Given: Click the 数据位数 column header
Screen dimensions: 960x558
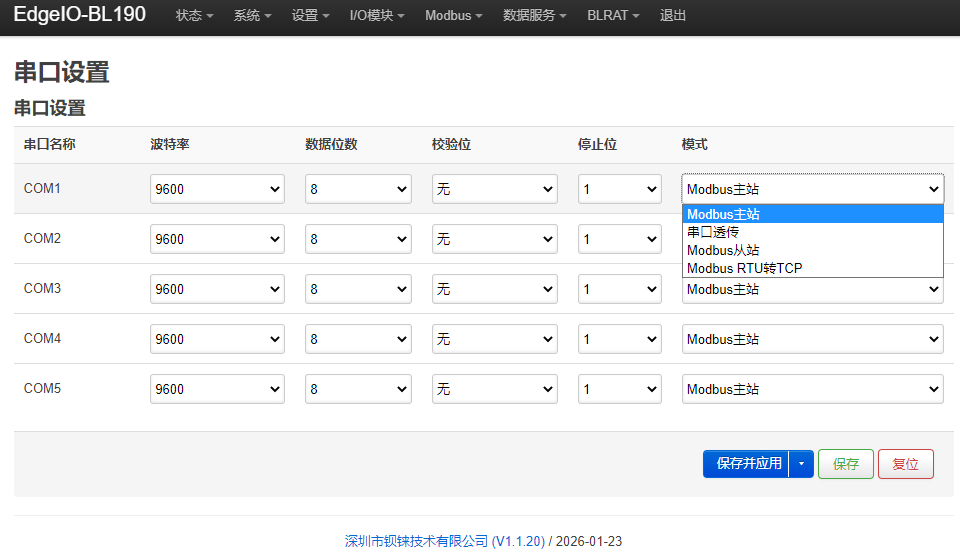Looking at the screenshot, I should tap(331, 145).
